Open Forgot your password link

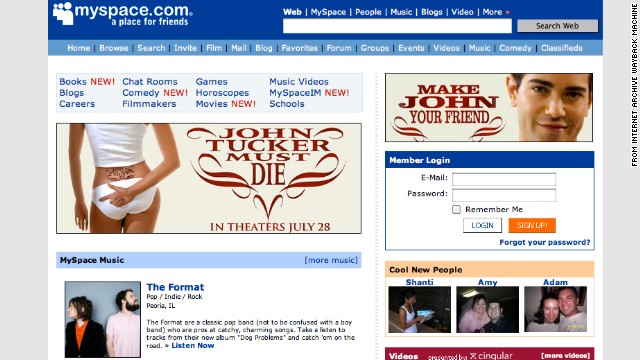pyautogui.click(x=545, y=242)
